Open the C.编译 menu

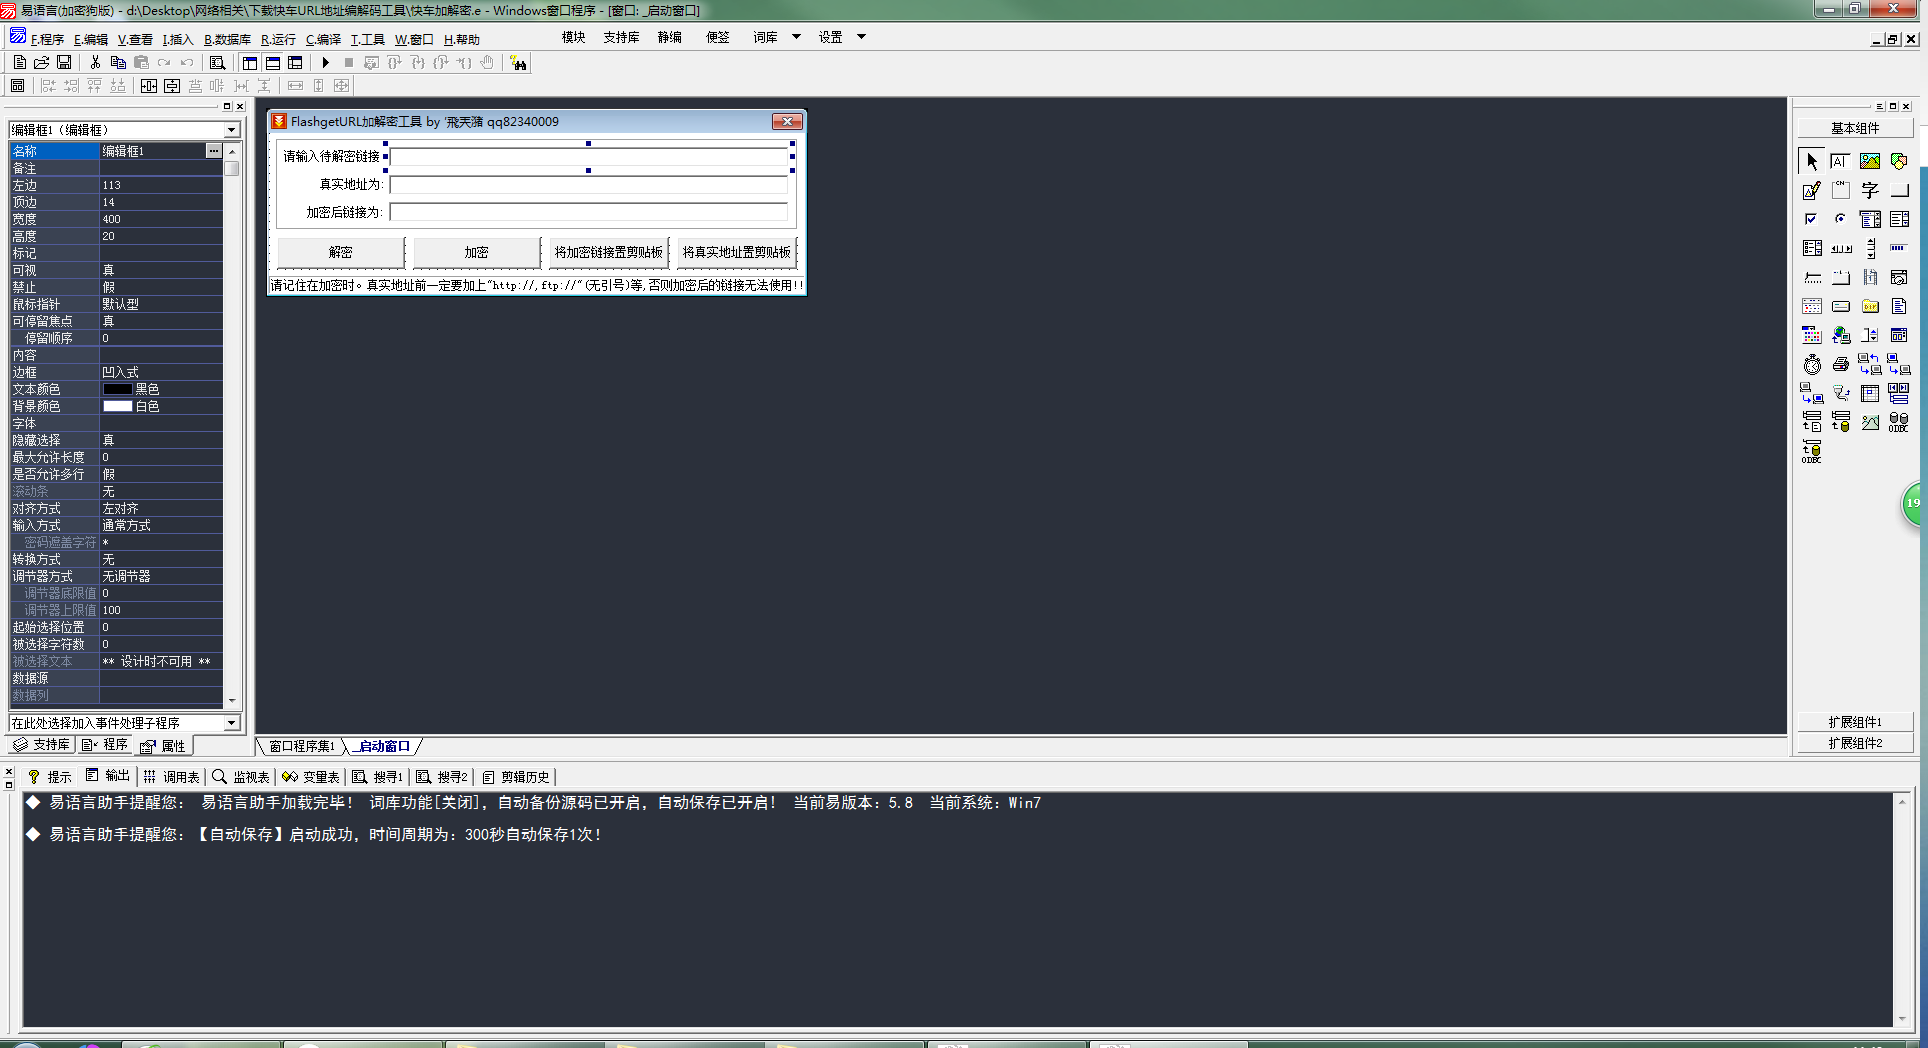click(323, 40)
